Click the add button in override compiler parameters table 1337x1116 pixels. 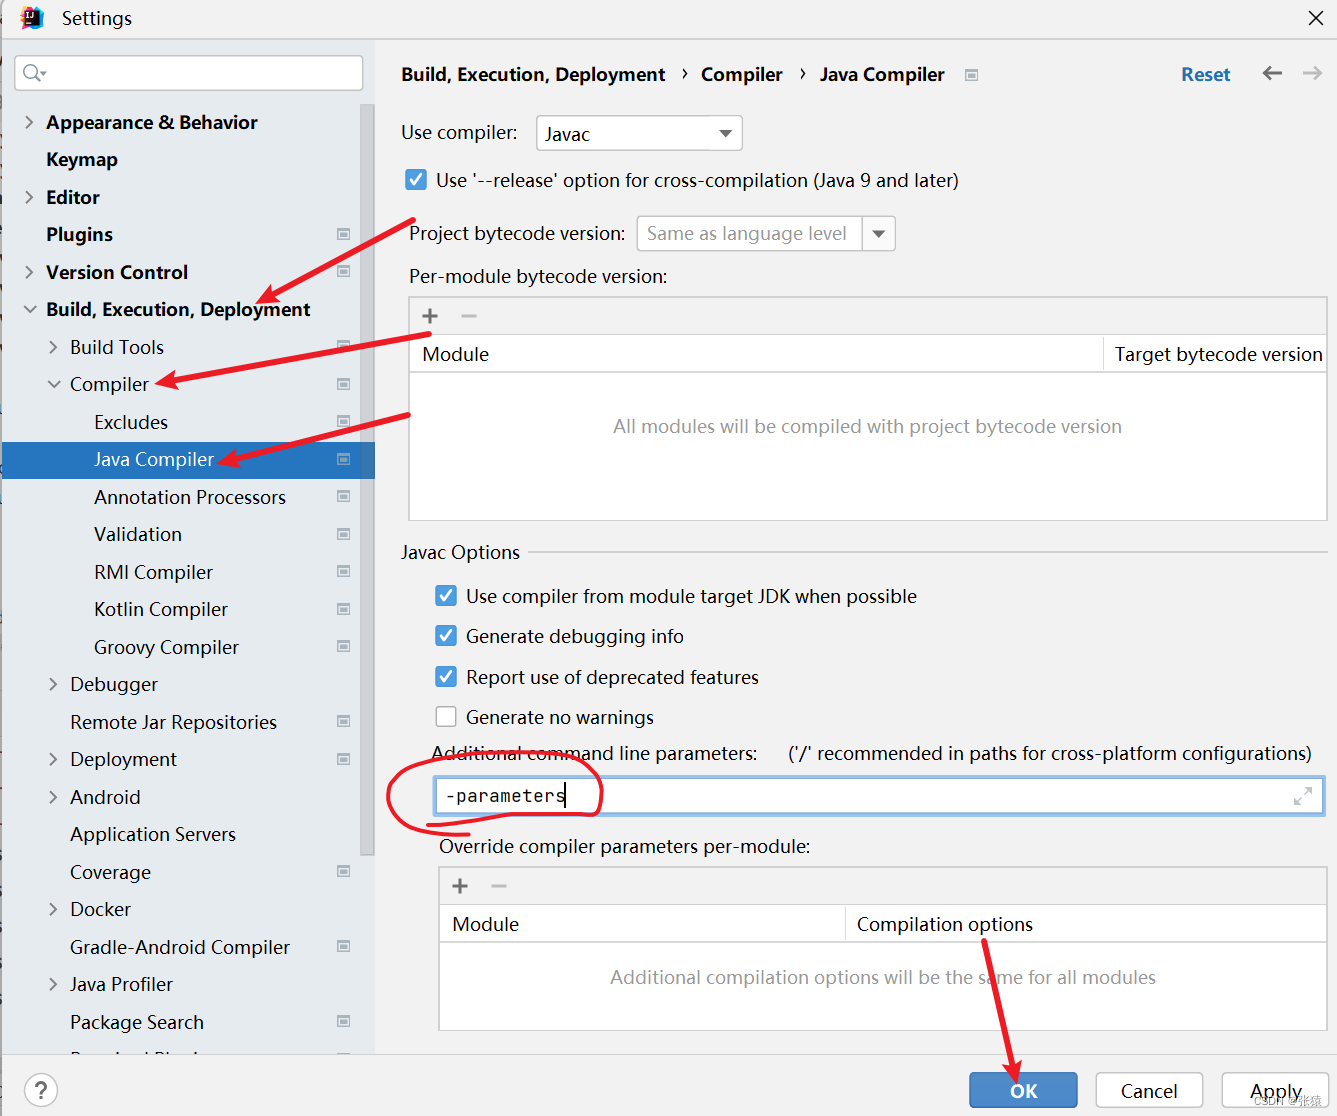[x=460, y=886]
